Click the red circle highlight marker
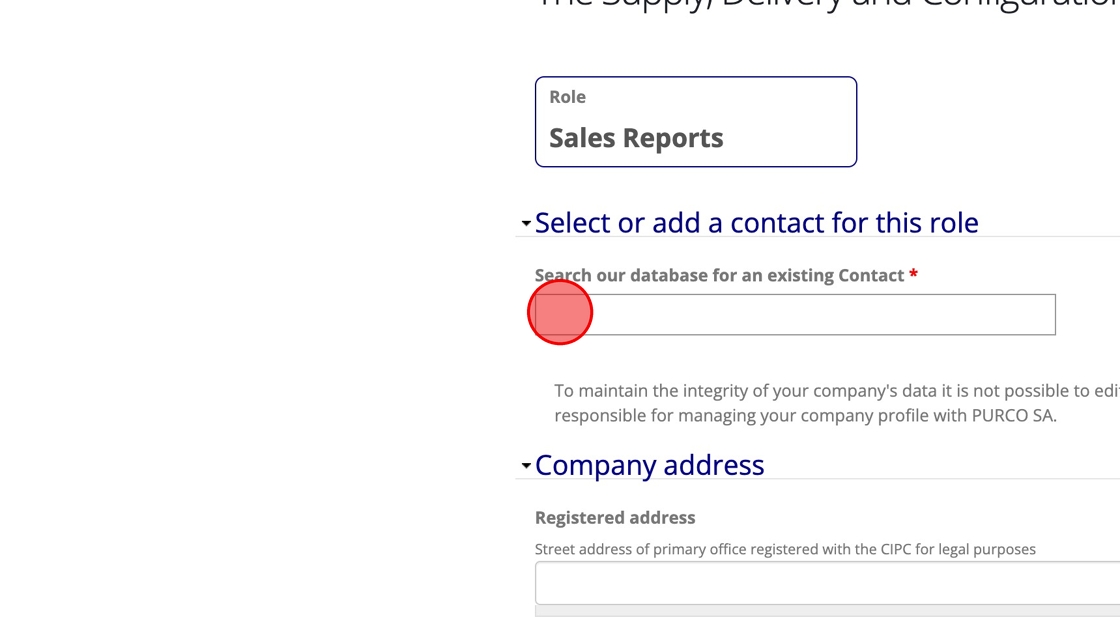 point(560,312)
